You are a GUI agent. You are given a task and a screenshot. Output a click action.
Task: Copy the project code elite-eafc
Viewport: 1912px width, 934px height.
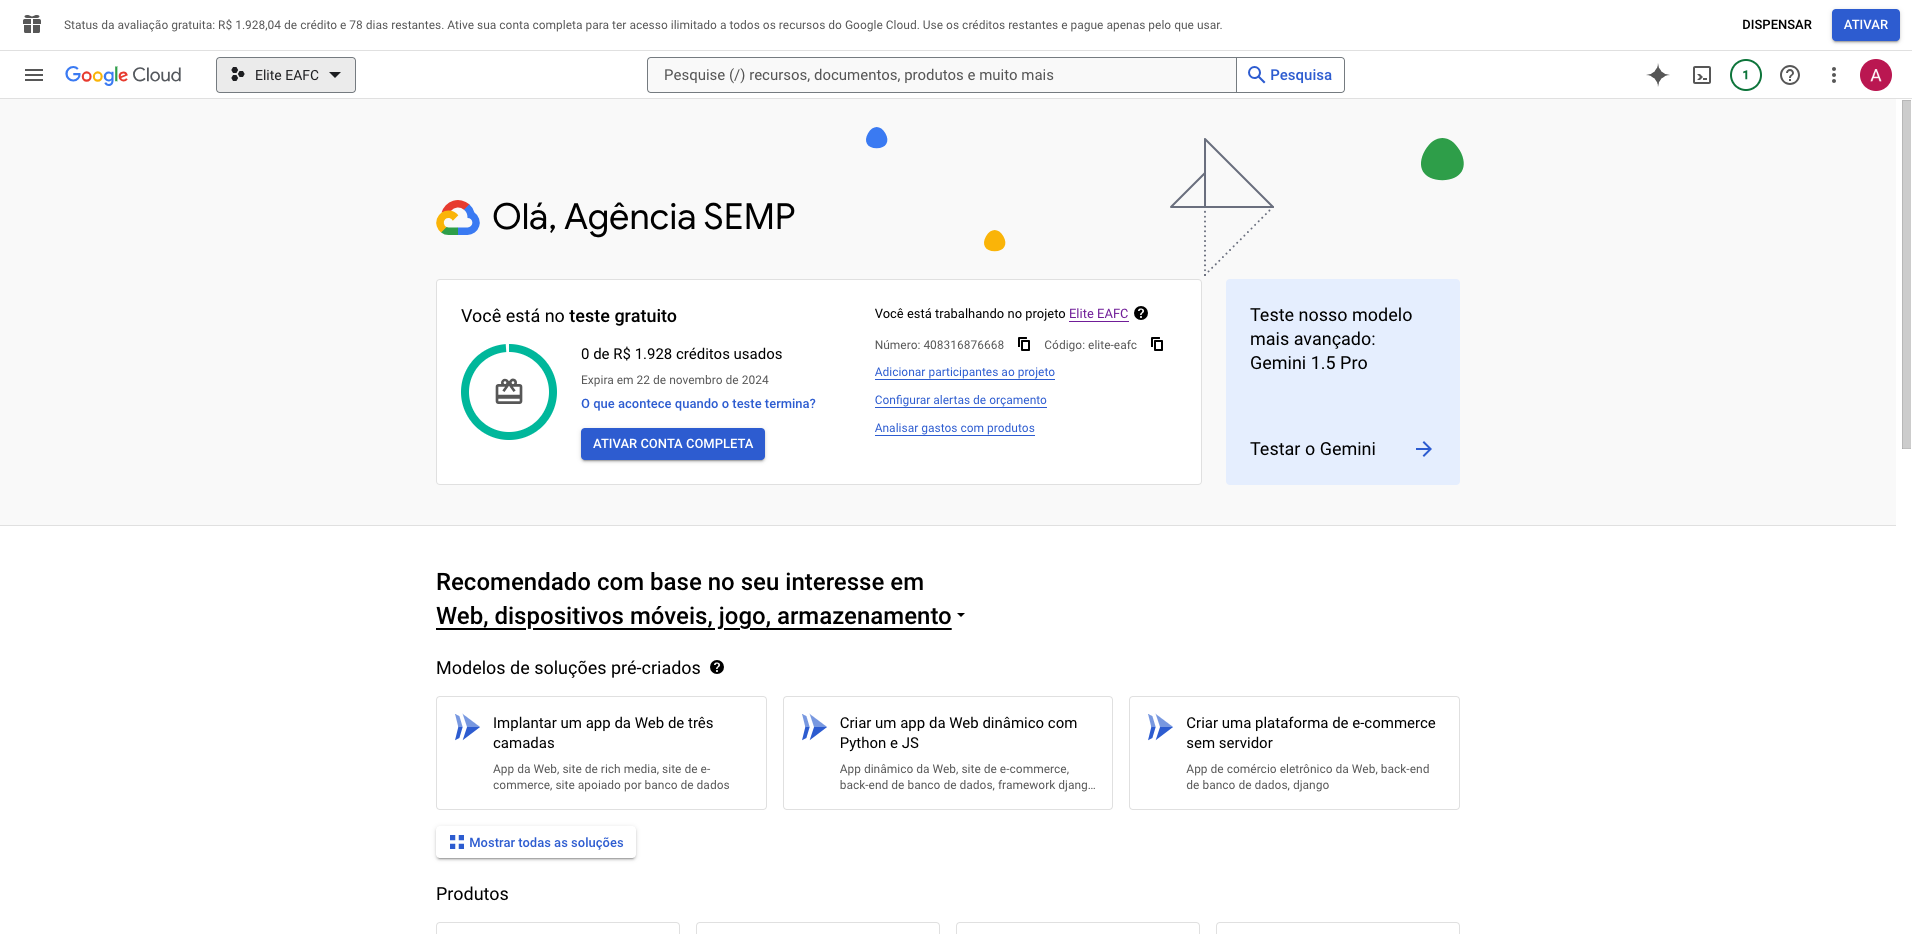coord(1157,344)
